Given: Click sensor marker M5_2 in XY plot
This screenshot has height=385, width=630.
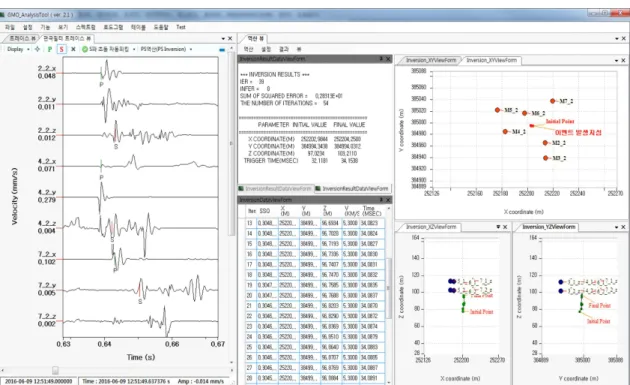Looking at the screenshot, I should [497, 110].
